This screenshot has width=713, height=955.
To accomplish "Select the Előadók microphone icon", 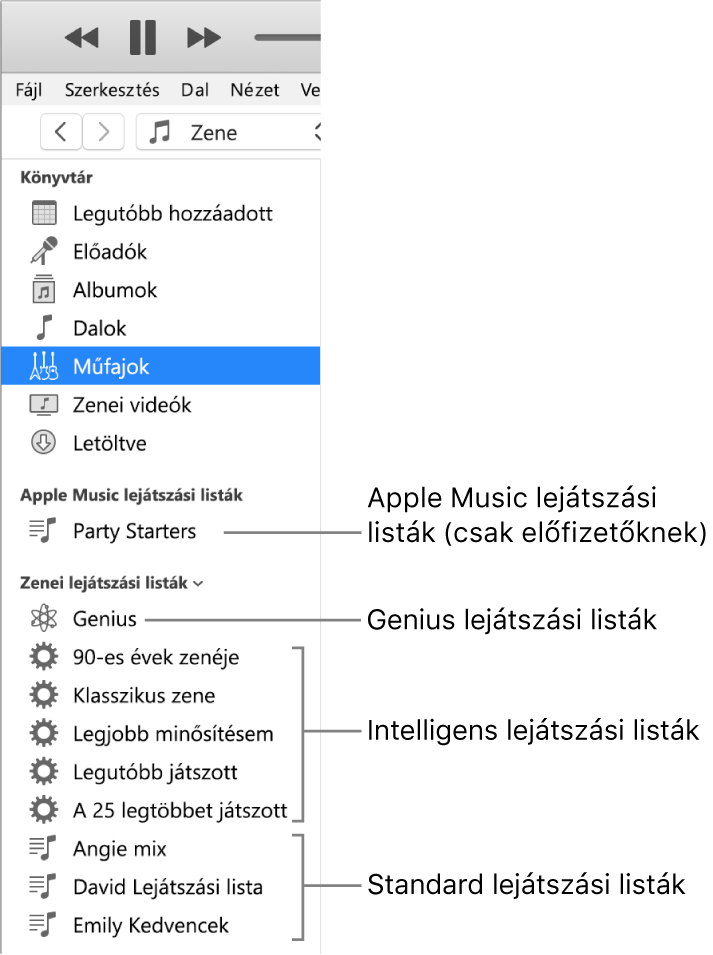I will click(x=42, y=251).
